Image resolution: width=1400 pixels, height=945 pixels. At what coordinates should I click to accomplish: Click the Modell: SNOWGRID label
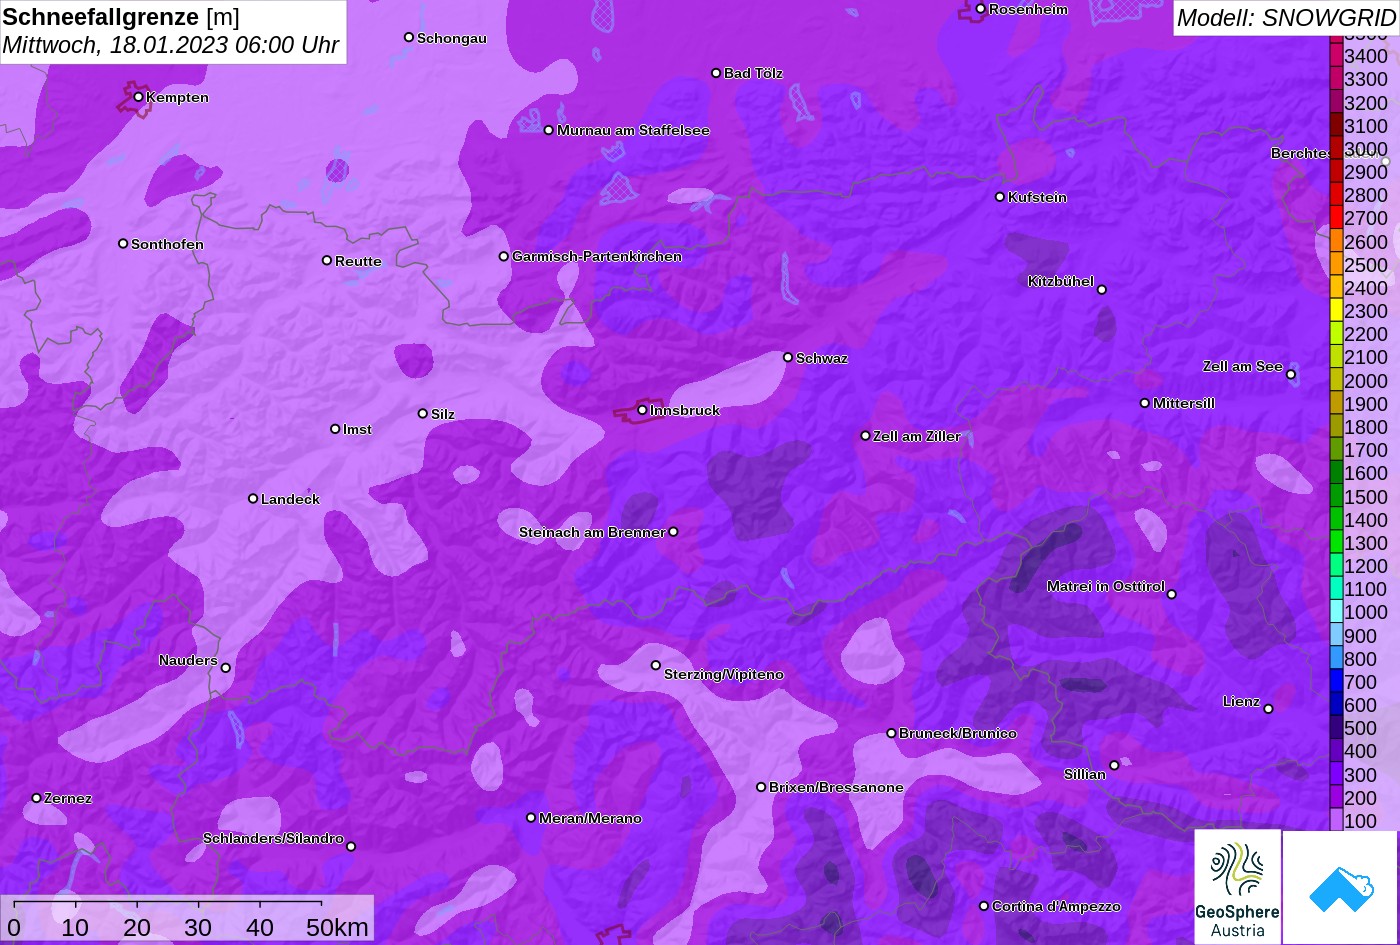tap(1286, 17)
